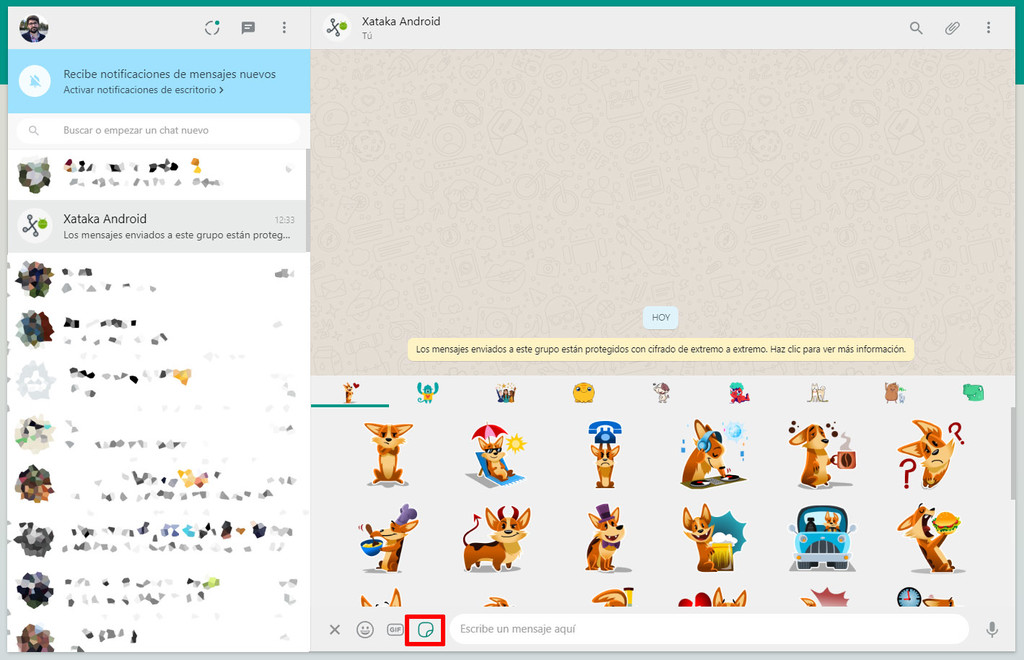Search within the Xataka Android conversation
This screenshot has height=660, width=1024.
click(x=916, y=28)
